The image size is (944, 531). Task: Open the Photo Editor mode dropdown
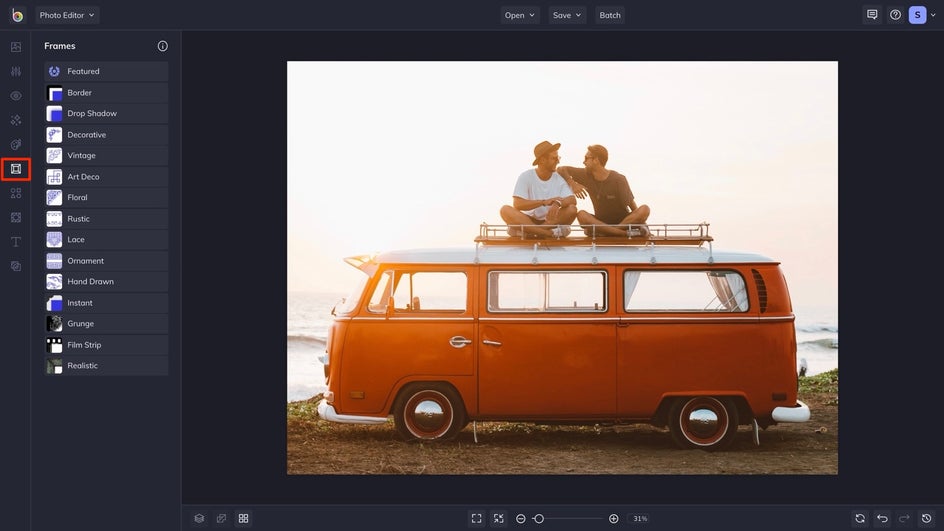67,15
